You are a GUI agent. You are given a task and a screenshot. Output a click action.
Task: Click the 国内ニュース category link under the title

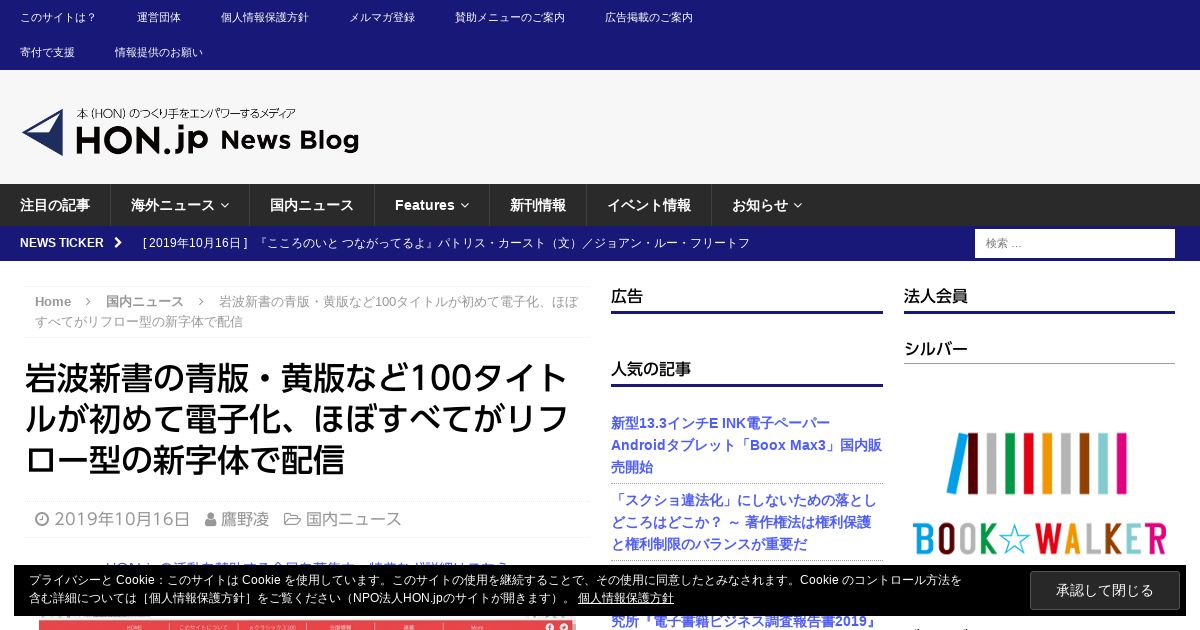point(354,519)
